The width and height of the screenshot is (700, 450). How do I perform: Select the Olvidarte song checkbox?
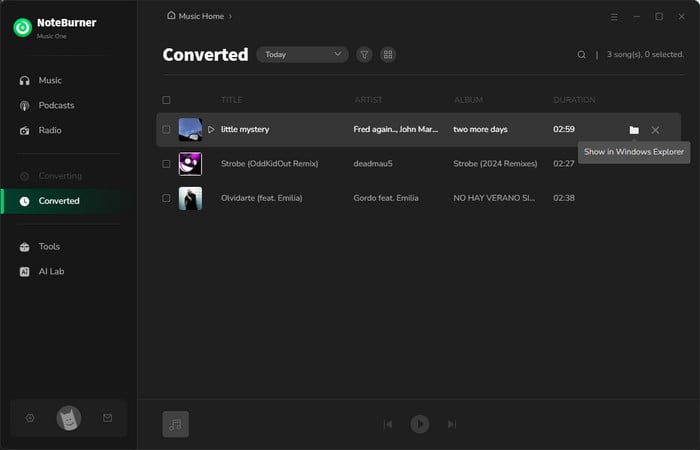point(166,198)
